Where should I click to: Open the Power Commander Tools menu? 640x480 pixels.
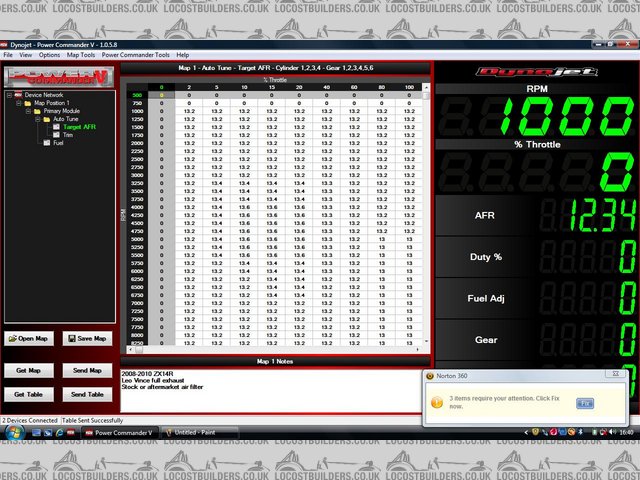(x=136, y=55)
